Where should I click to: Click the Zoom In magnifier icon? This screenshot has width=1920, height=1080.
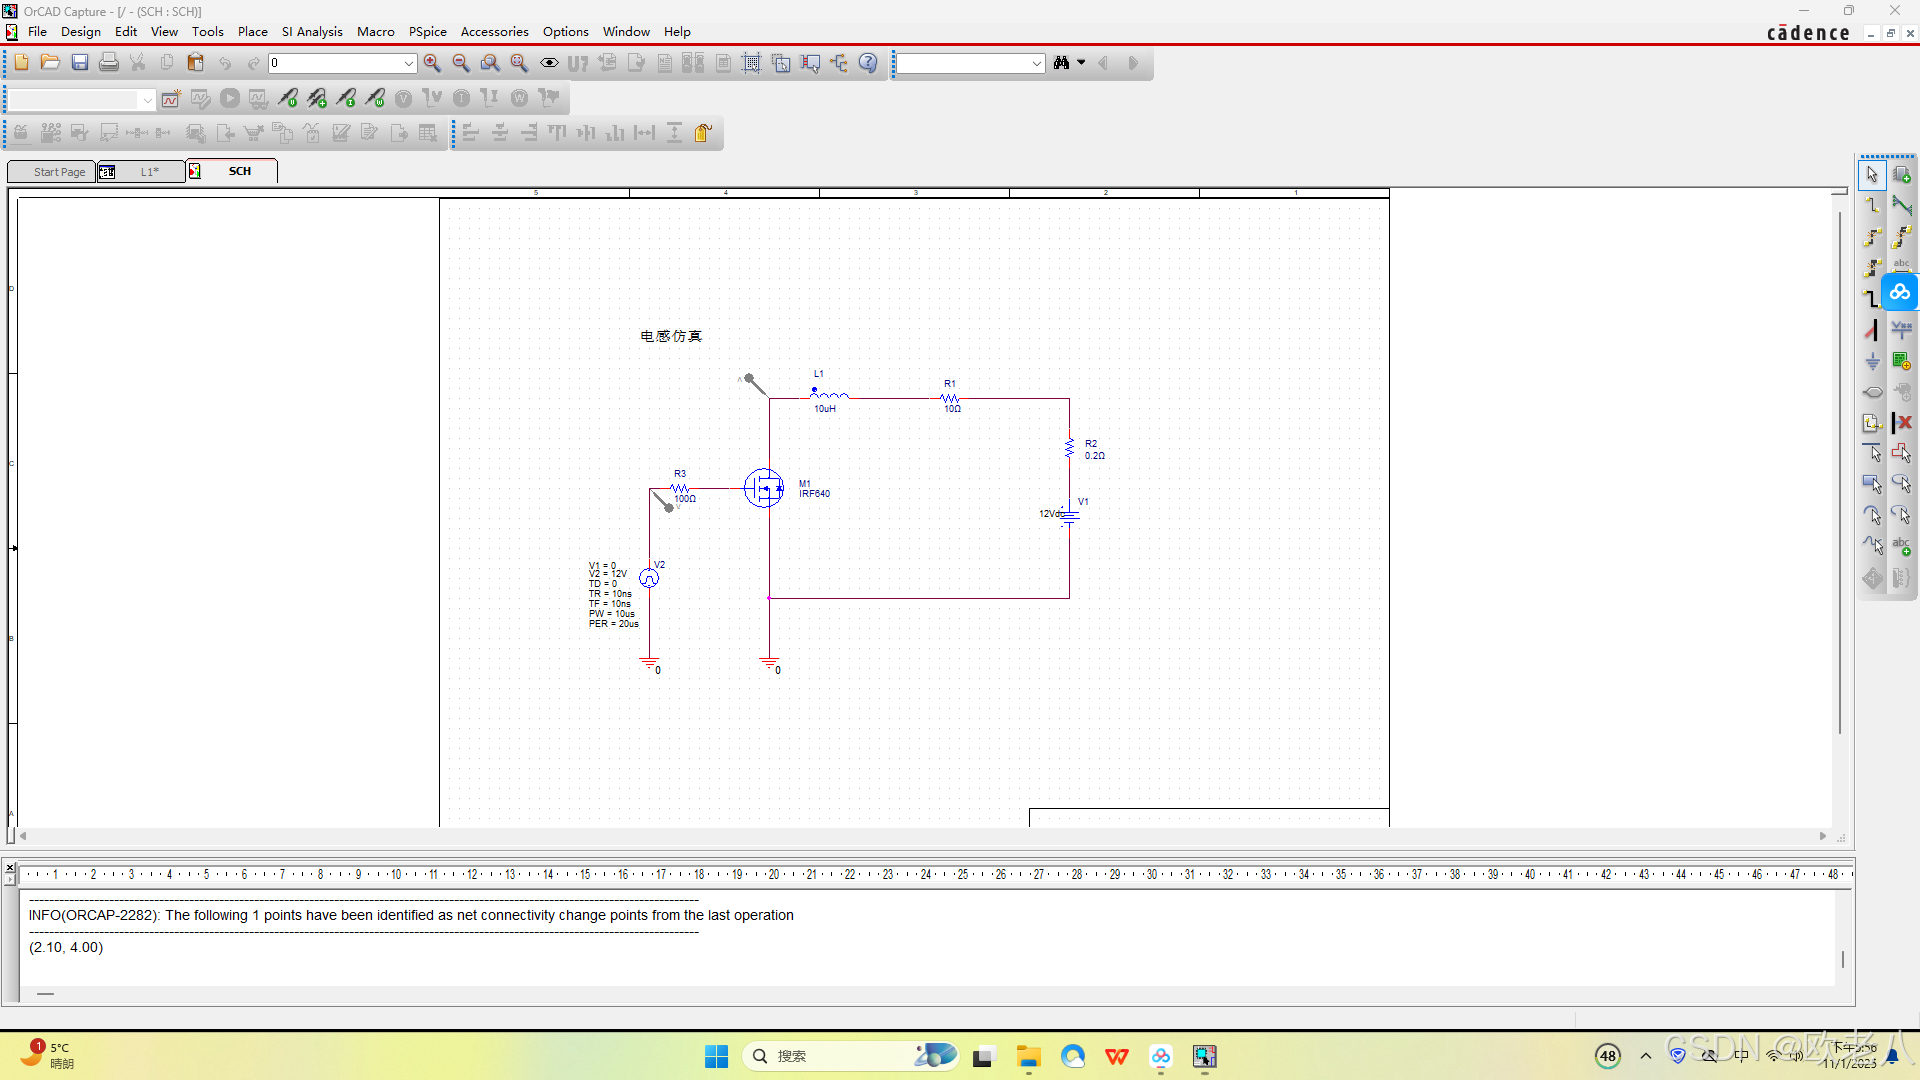pos(432,63)
